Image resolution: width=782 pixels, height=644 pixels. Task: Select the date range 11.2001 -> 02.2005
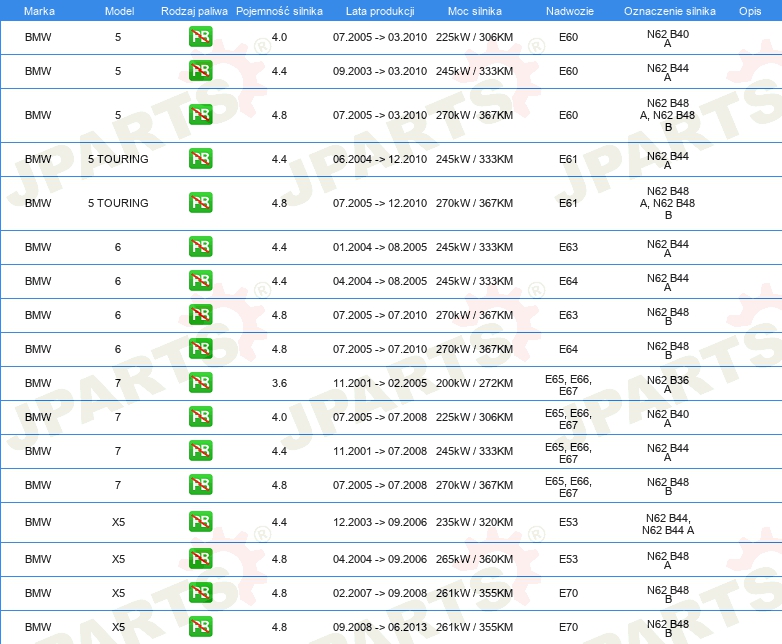click(x=380, y=383)
